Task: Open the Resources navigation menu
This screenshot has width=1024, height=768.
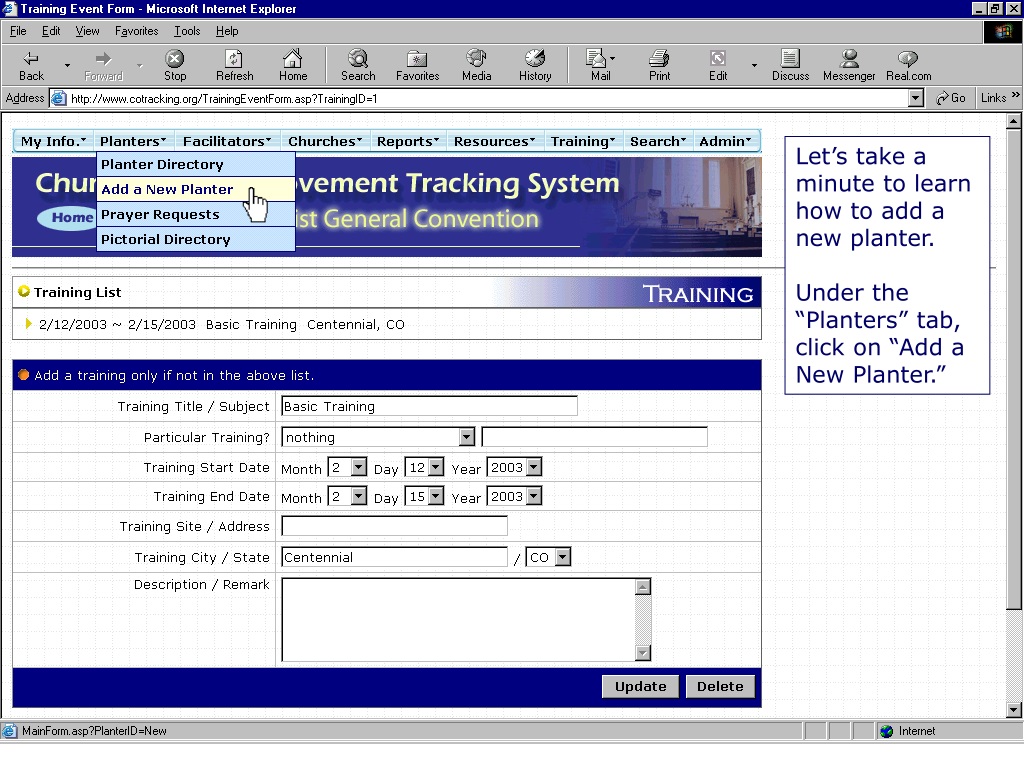Action: click(494, 141)
